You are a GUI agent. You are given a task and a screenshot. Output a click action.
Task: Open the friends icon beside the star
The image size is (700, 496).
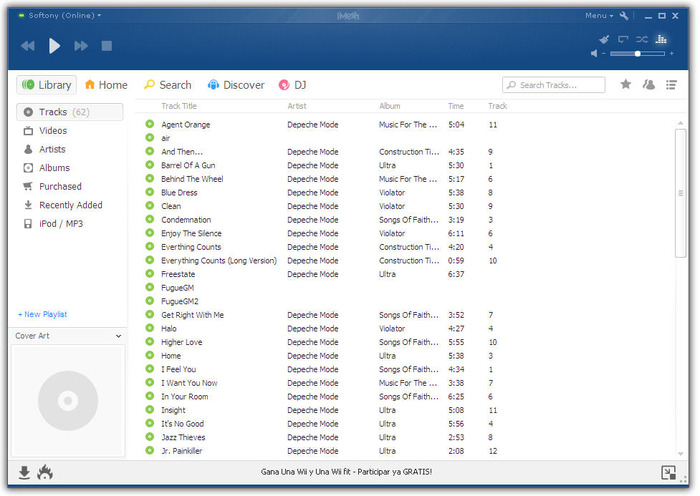tap(649, 85)
